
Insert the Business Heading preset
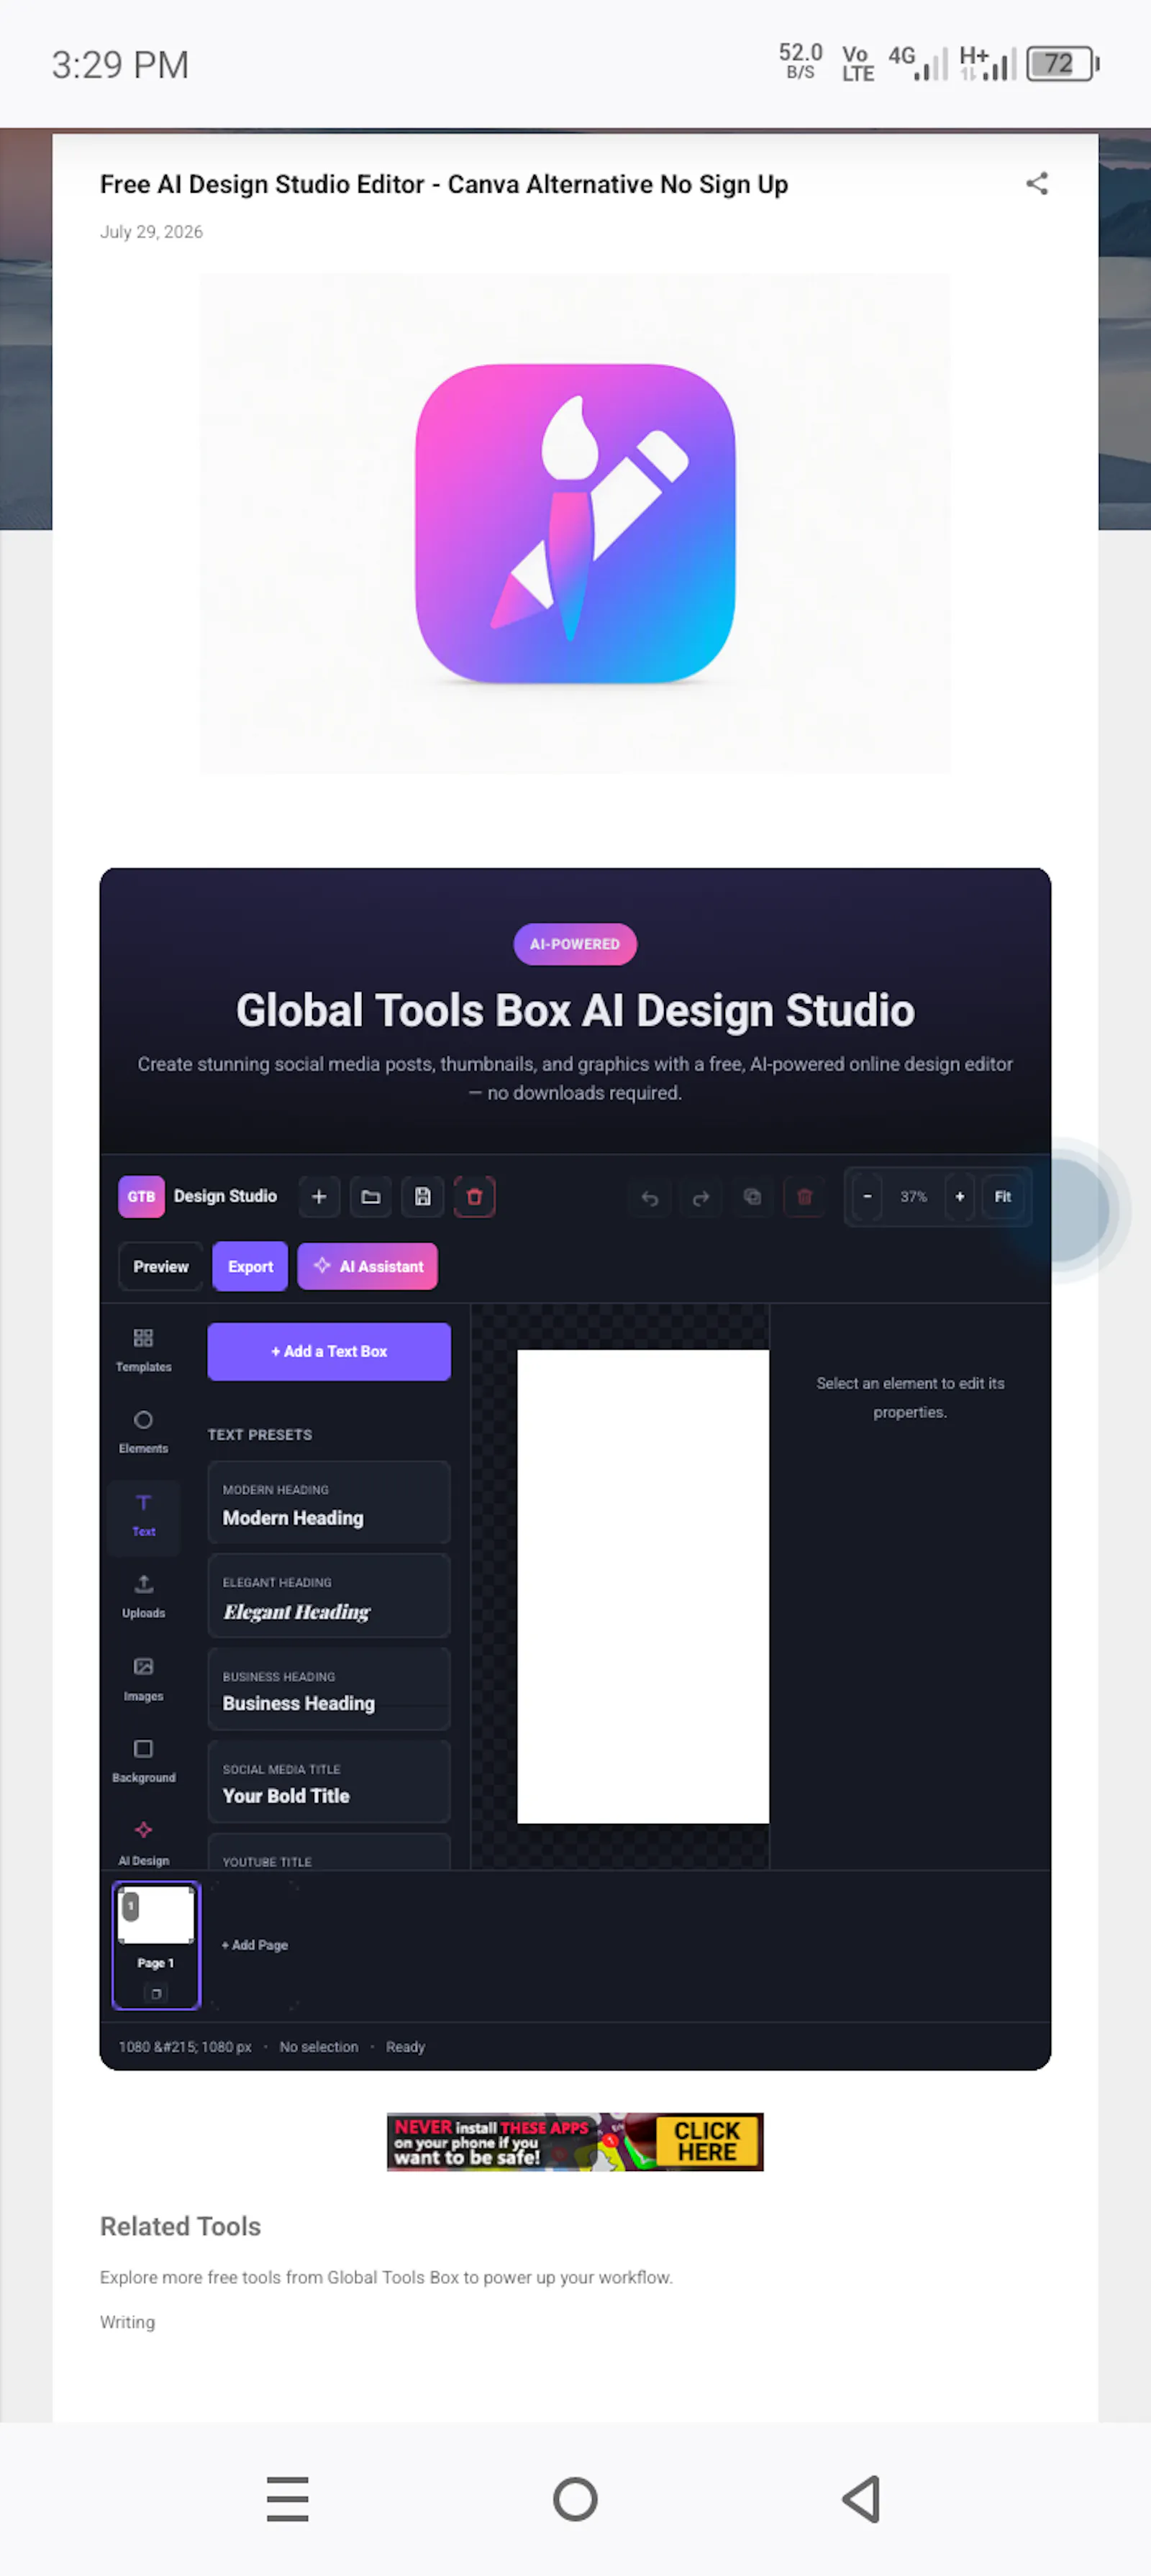click(329, 1690)
